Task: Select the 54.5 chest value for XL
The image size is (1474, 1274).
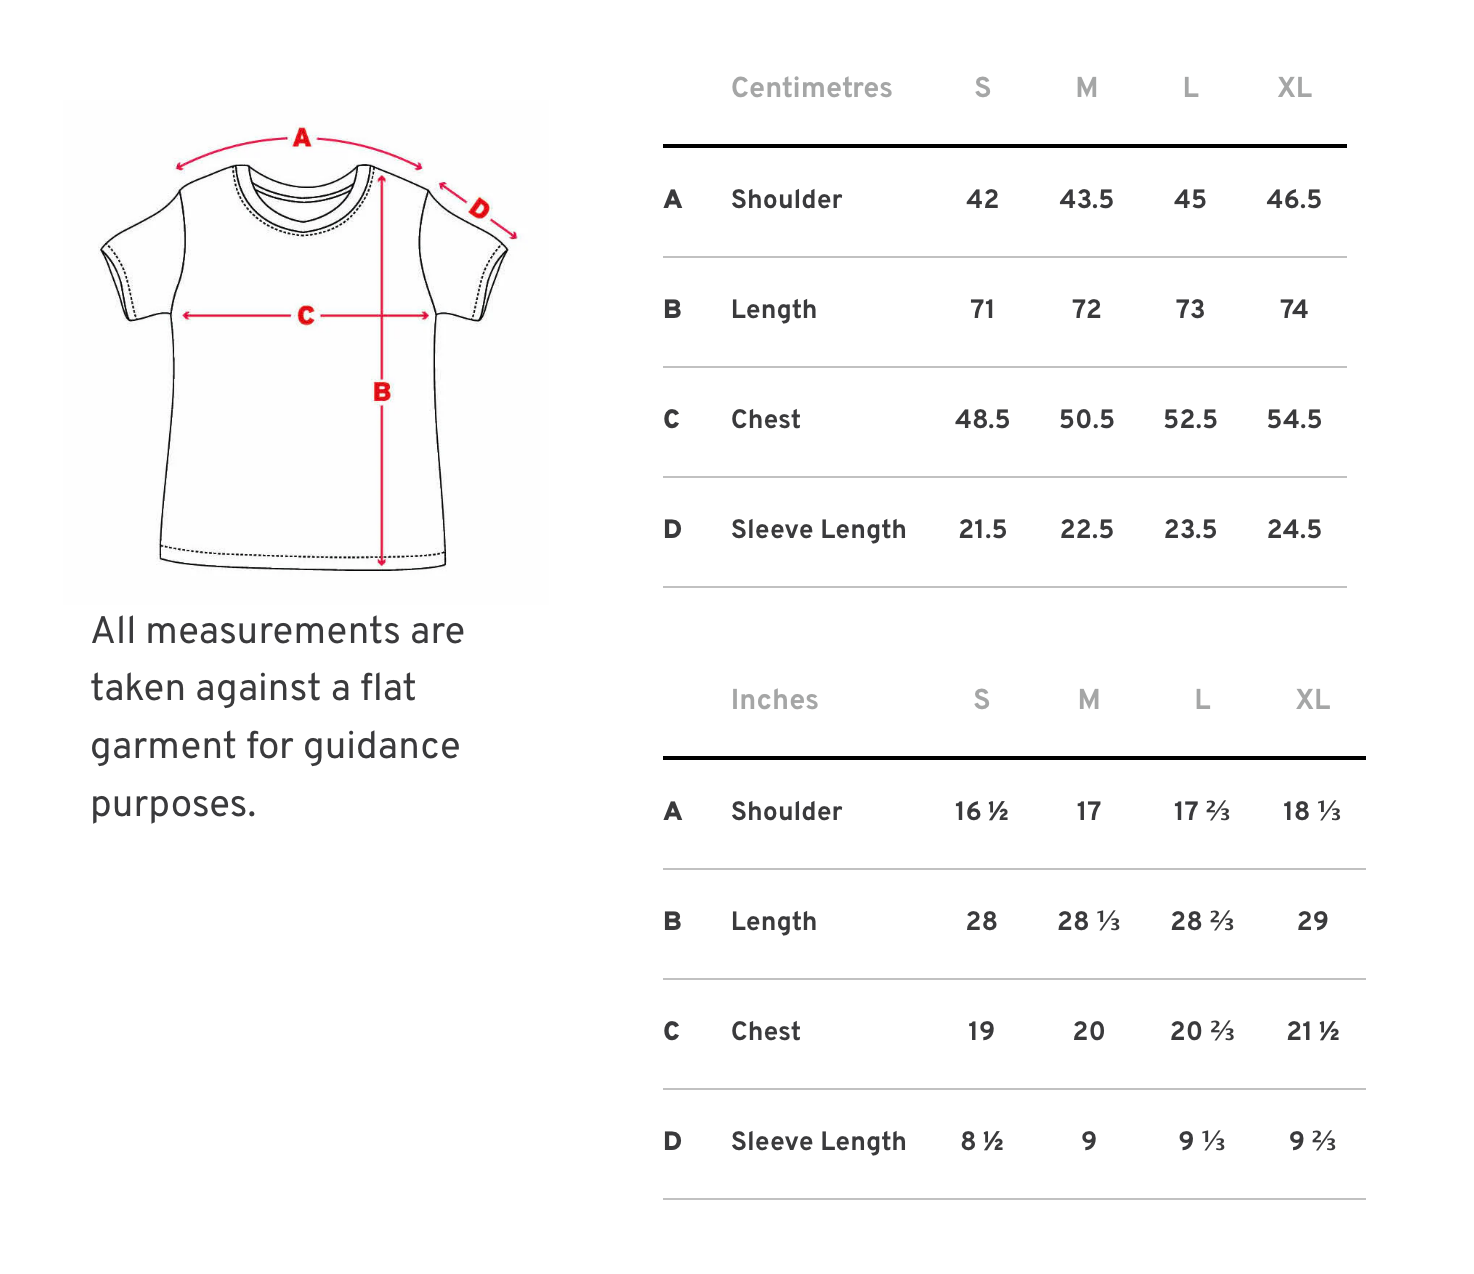Action: coord(1294,420)
